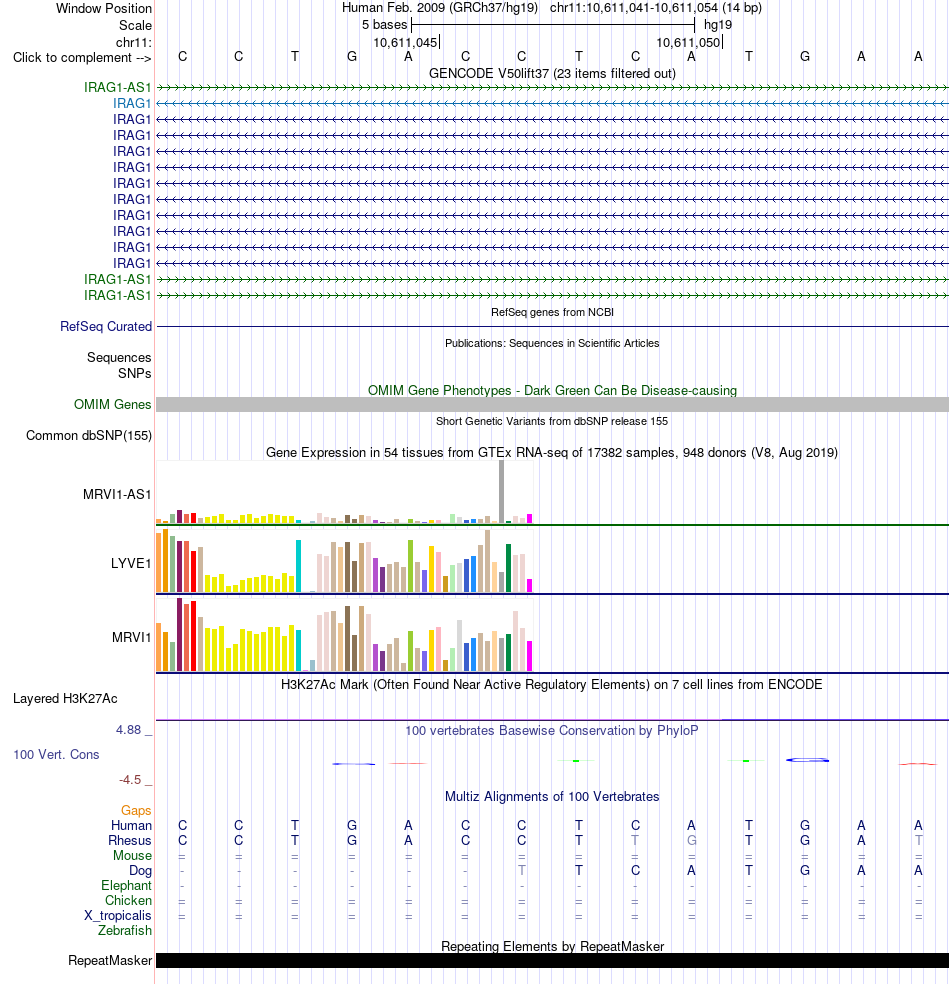
Task: Click the "-4.5 _" PhyloP lower scale value
Action: tap(135, 780)
